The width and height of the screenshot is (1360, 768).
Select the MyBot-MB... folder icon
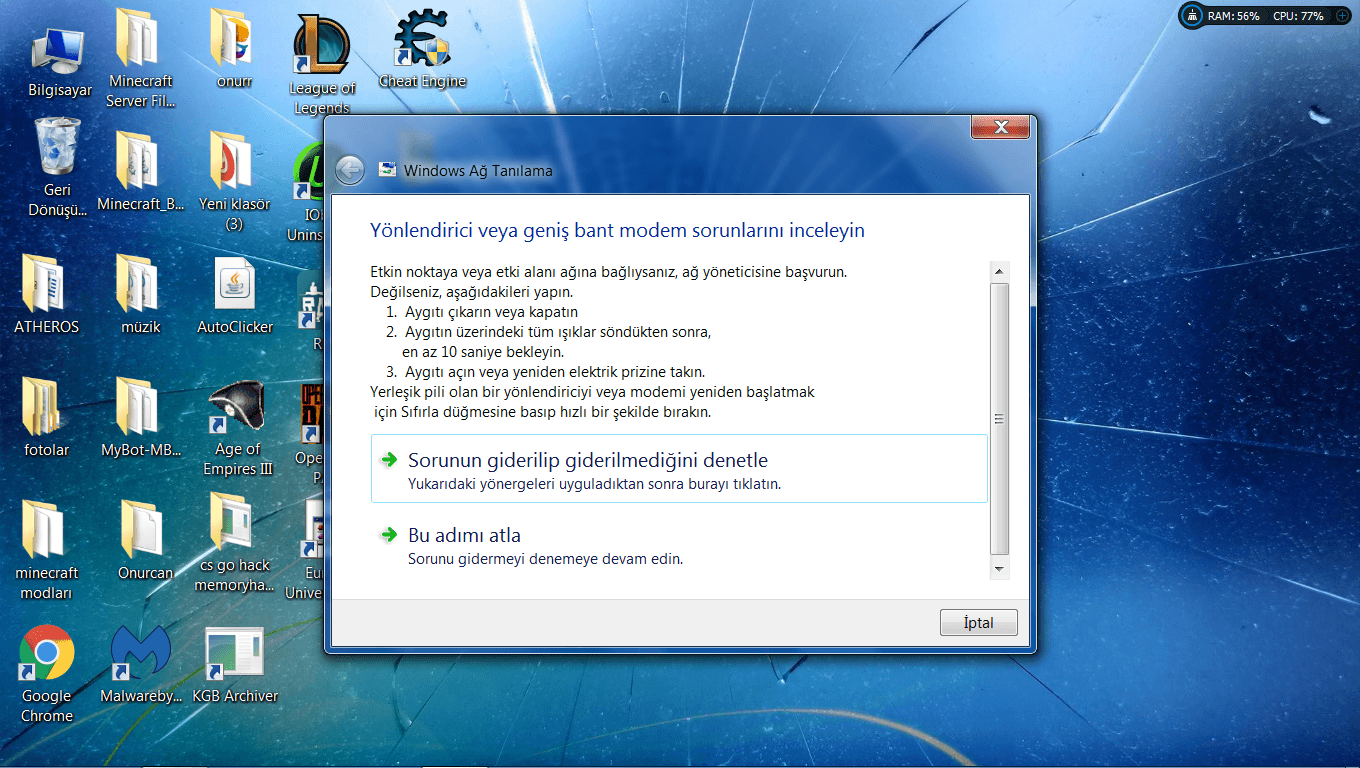click(x=140, y=417)
